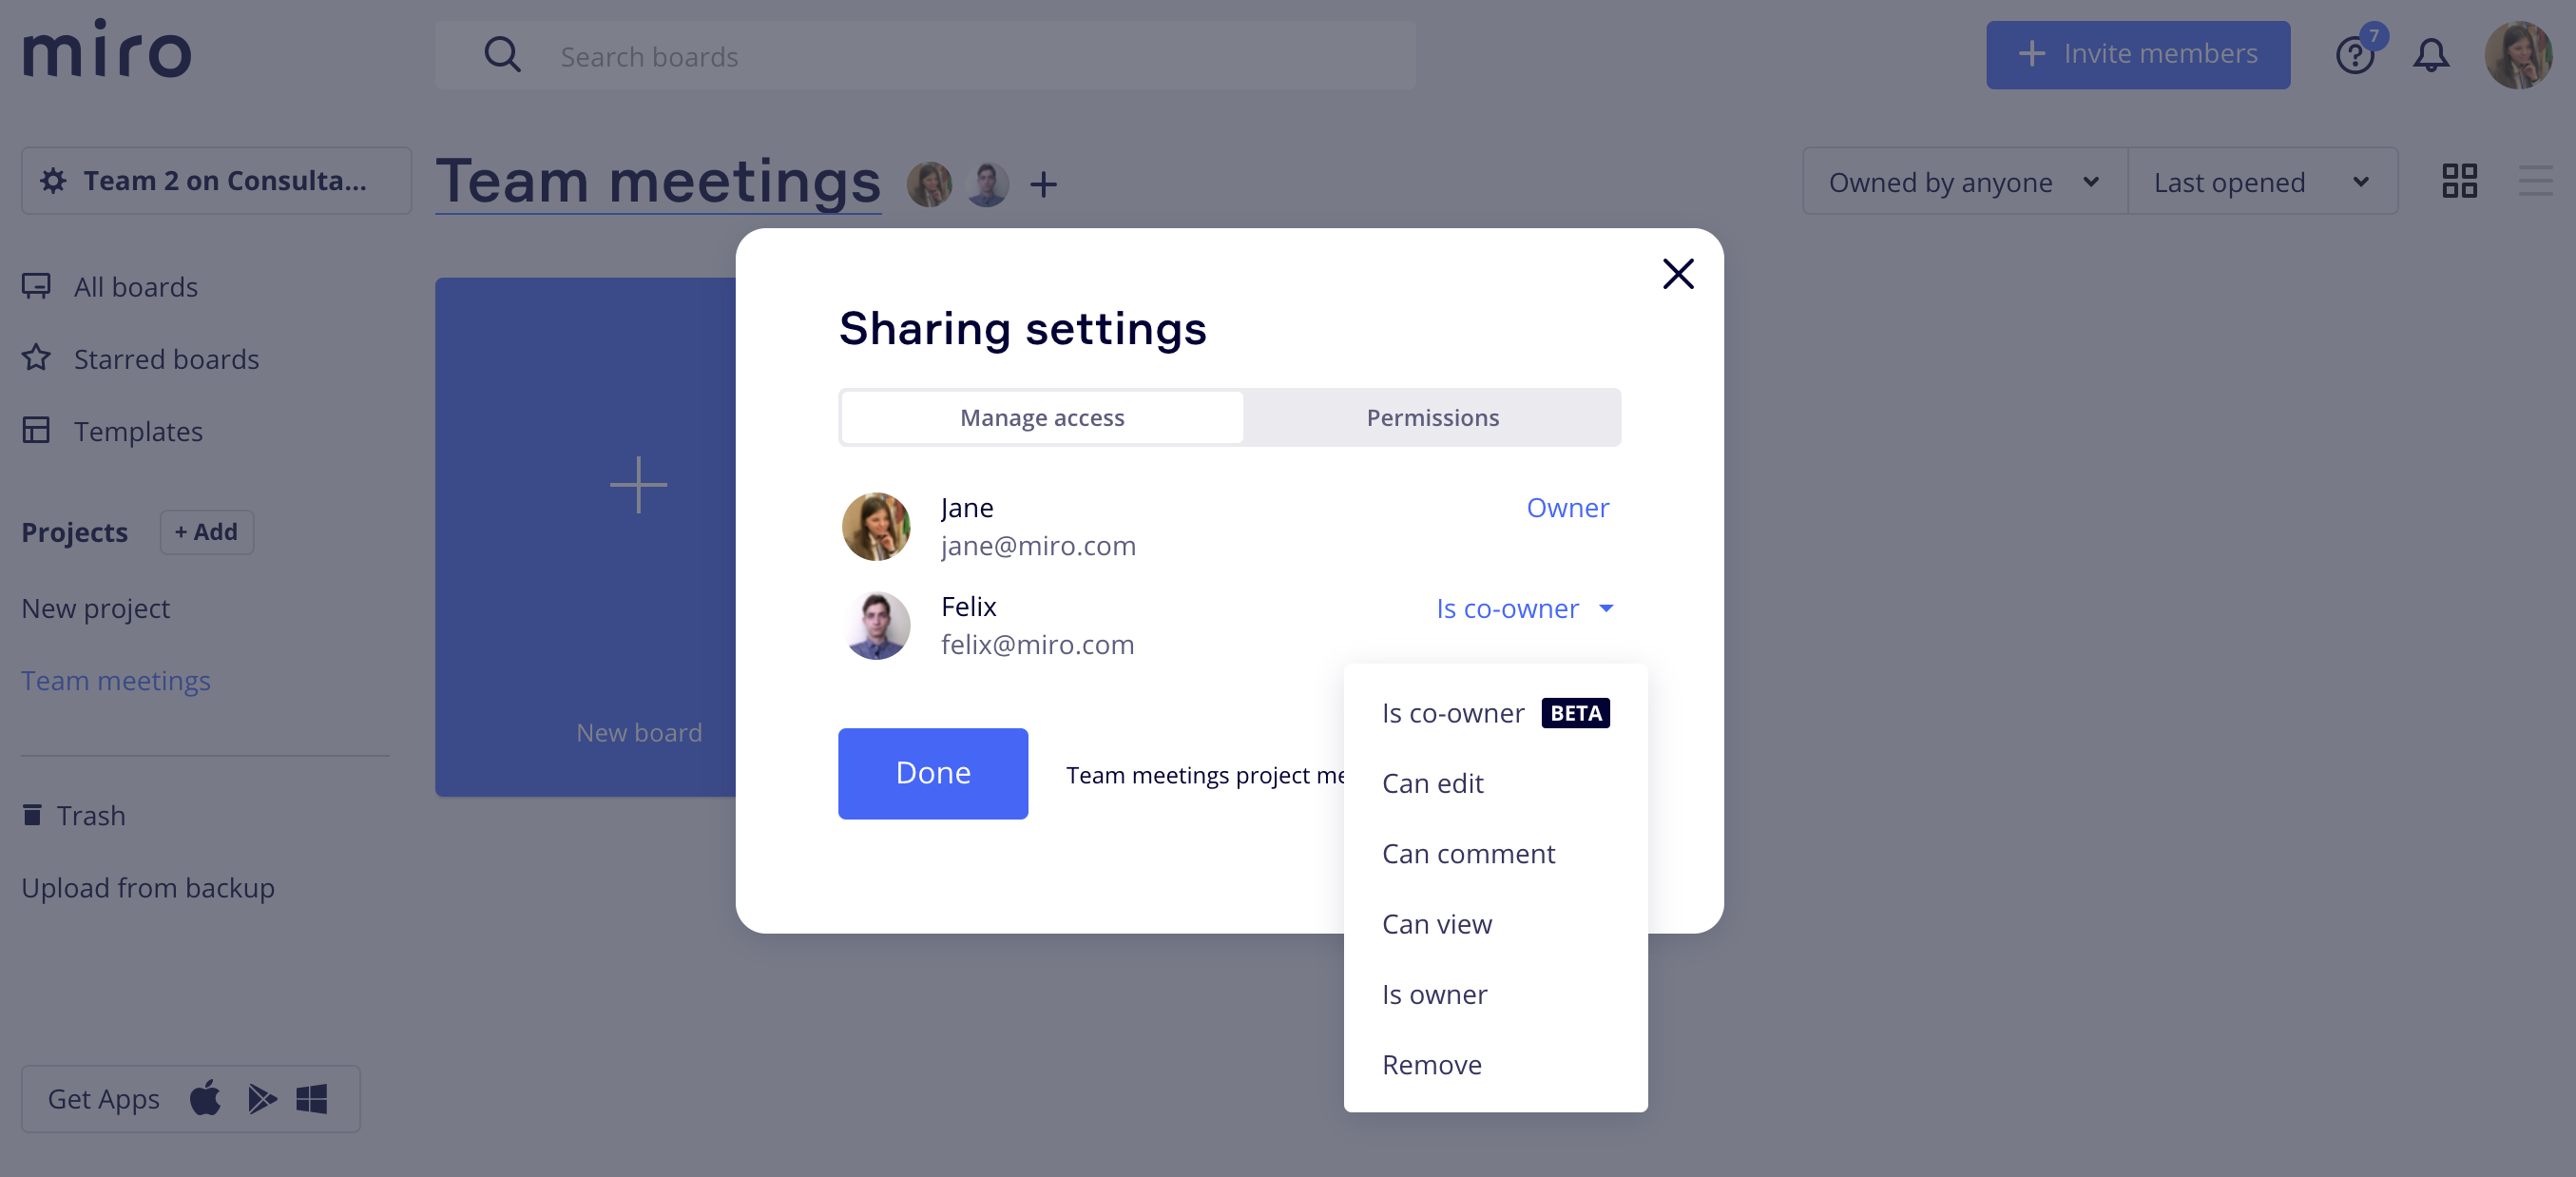Screen dimensions: 2576x1177
Task: Open the Owned by anyone filter
Action: point(1963,182)
